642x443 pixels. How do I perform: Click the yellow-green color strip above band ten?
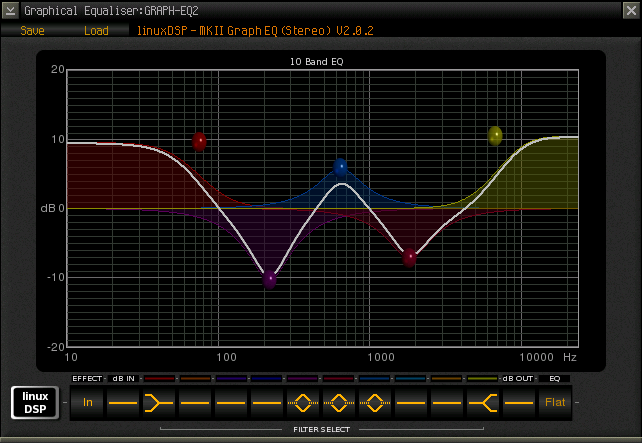tap(483, 379)
